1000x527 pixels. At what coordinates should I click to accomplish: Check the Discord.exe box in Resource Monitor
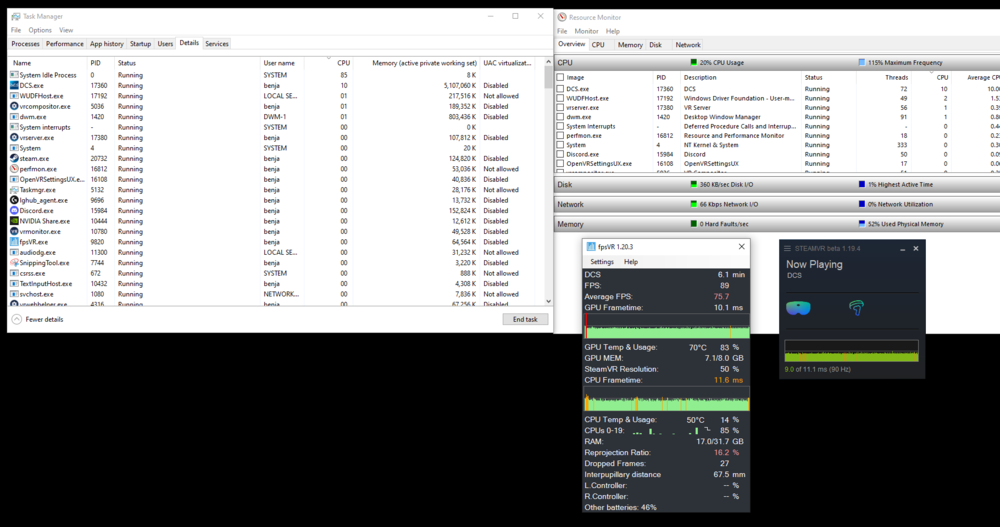[x=560, y=154]
